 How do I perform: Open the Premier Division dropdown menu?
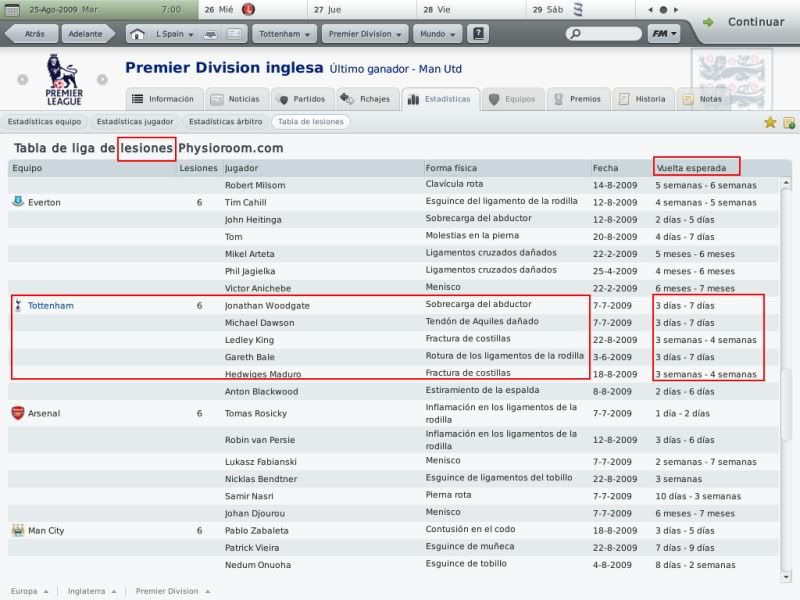pos(365,34)
